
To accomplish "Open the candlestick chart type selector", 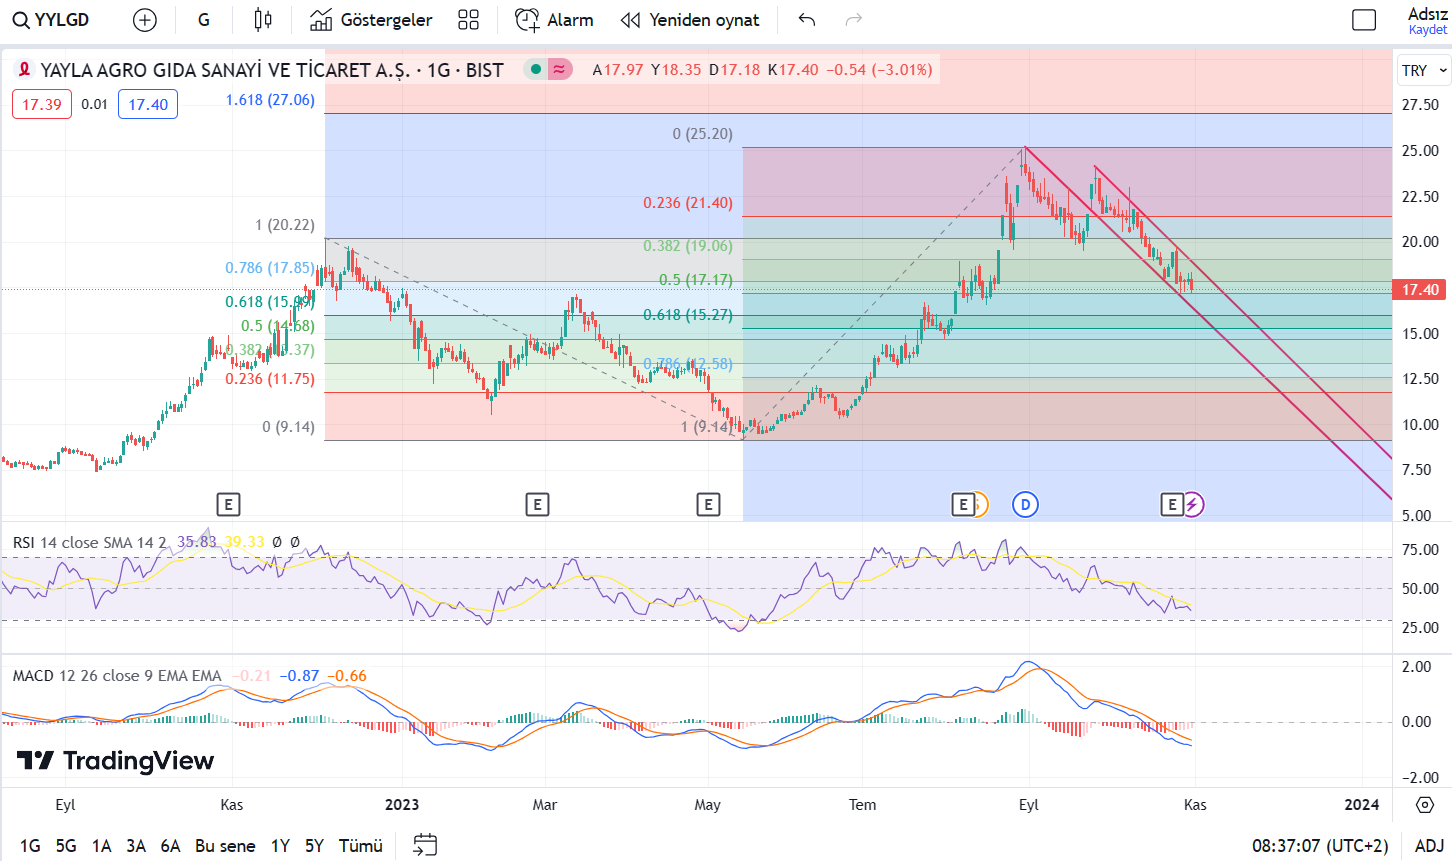I will [x=263, y=20].
